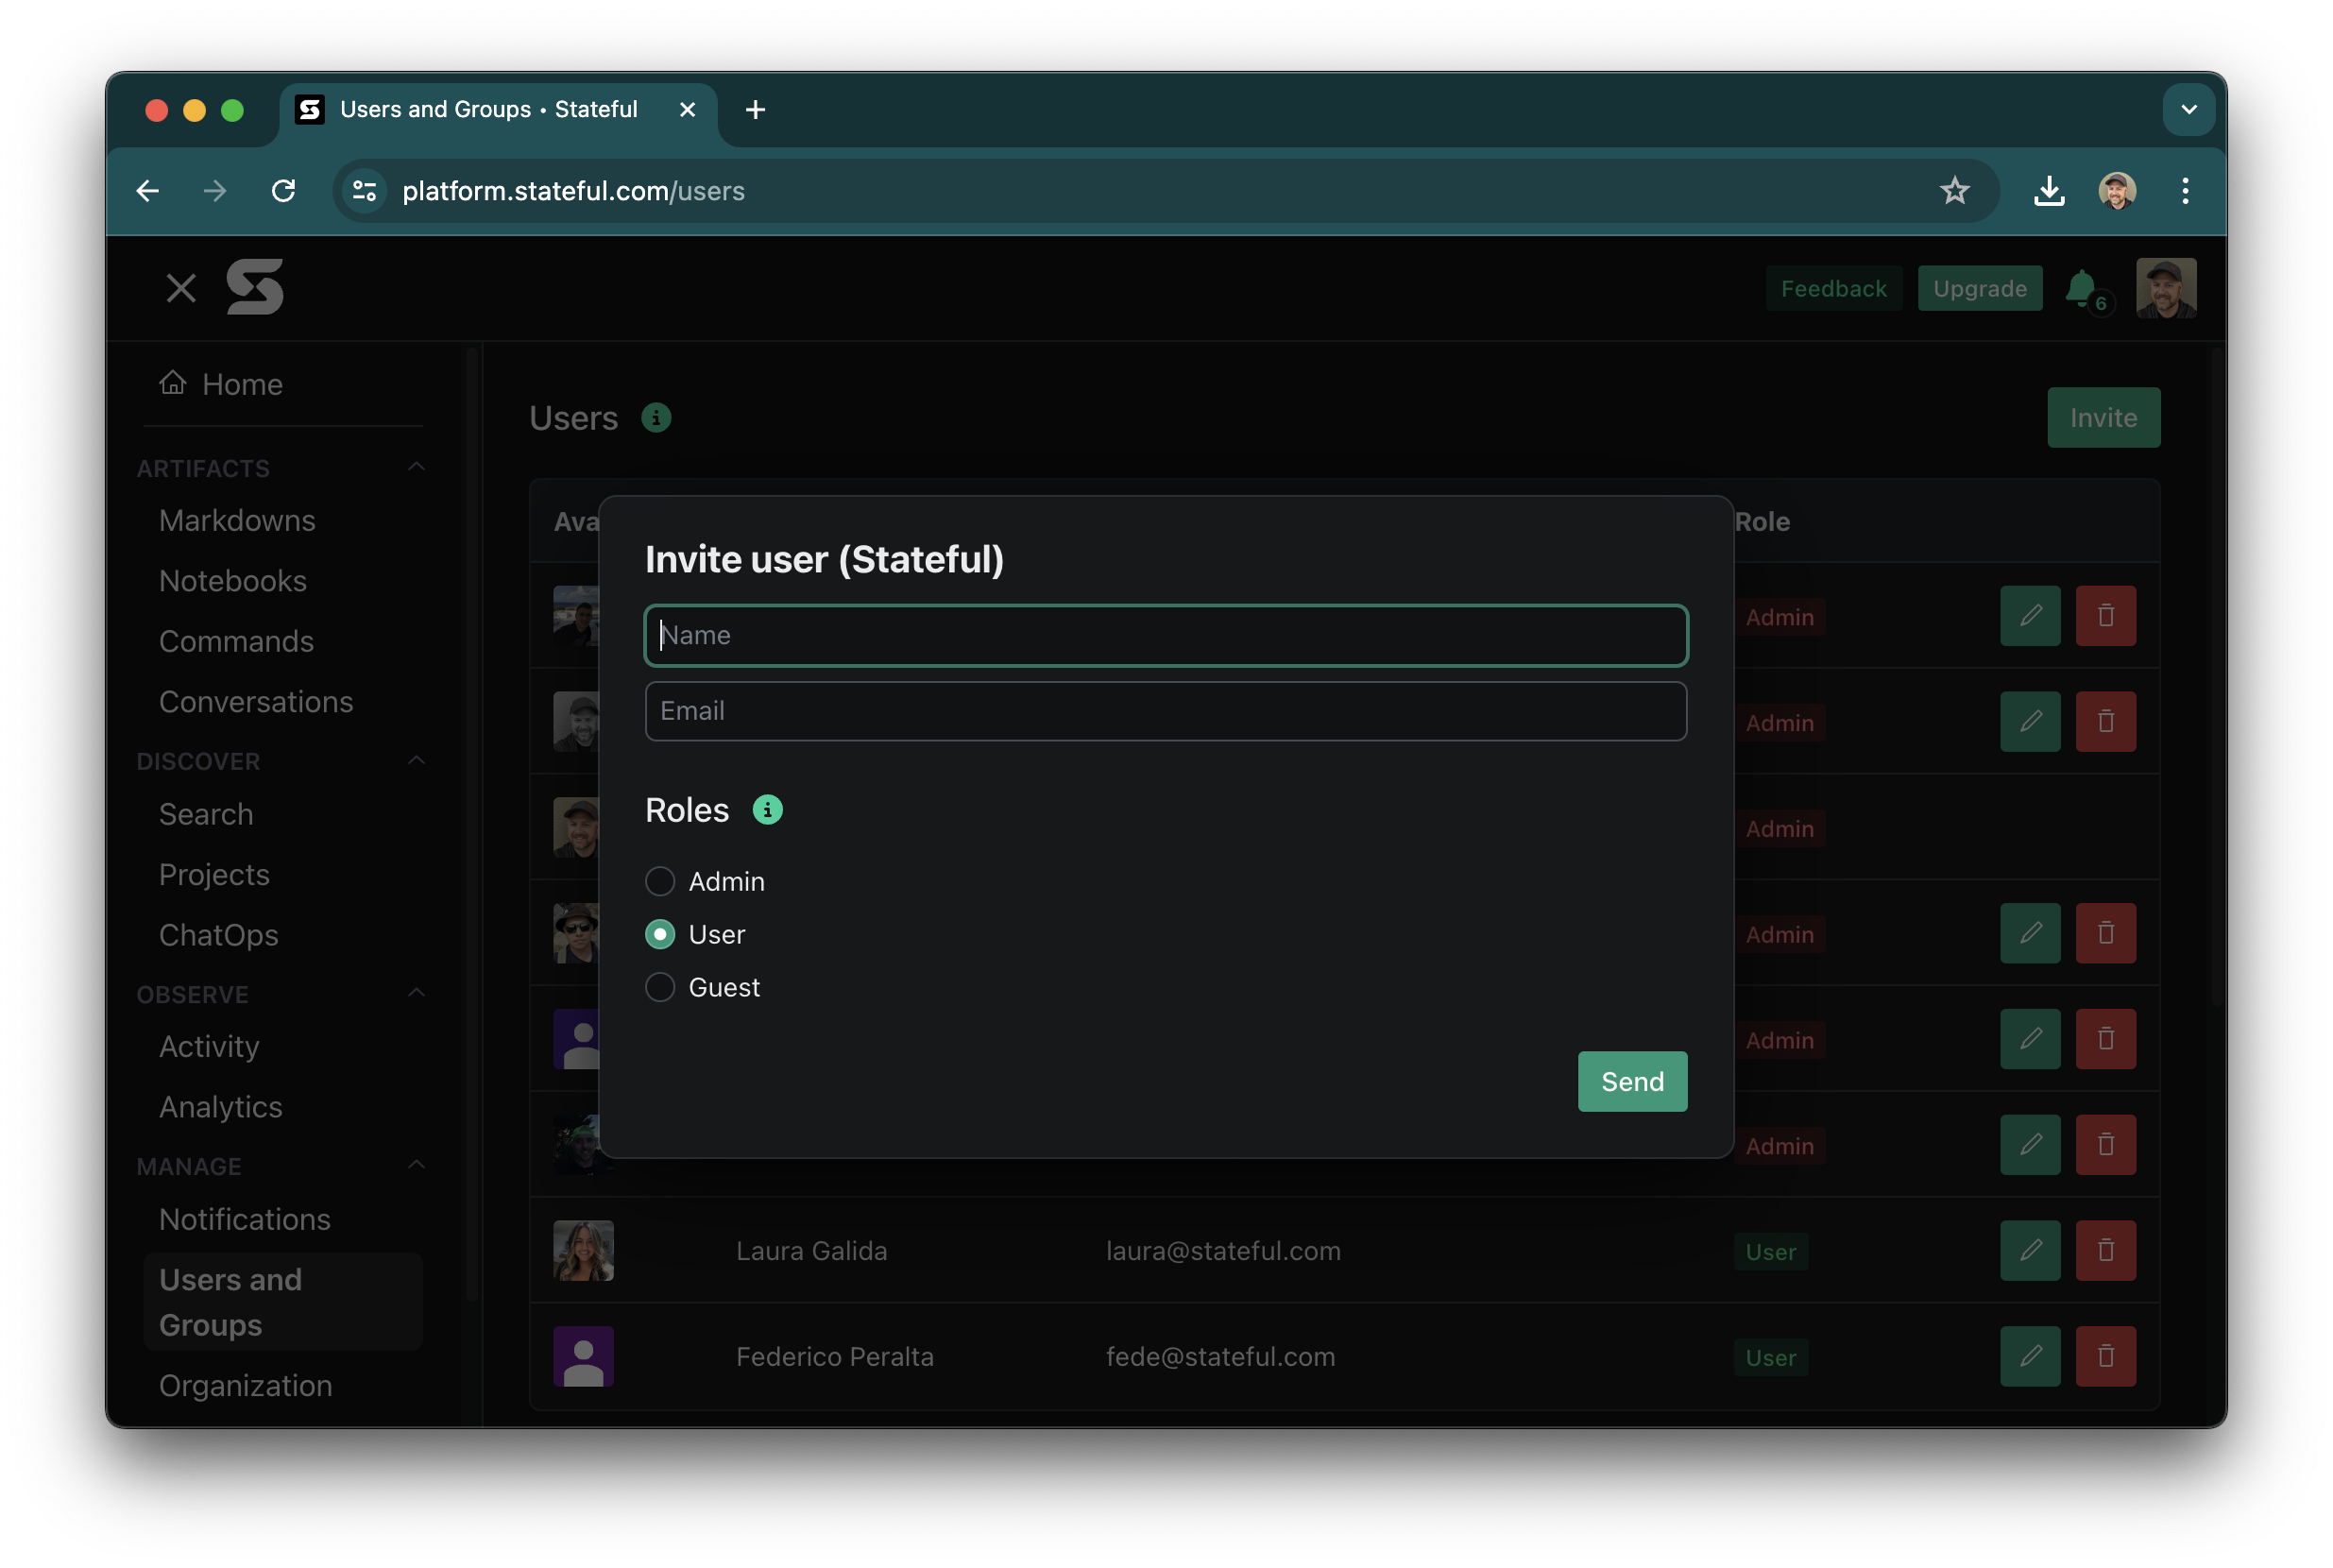Screen dimensions: 2333x1568
Task: Click laura@stateful.com email cell
Action: [x=1223, y=1251]
